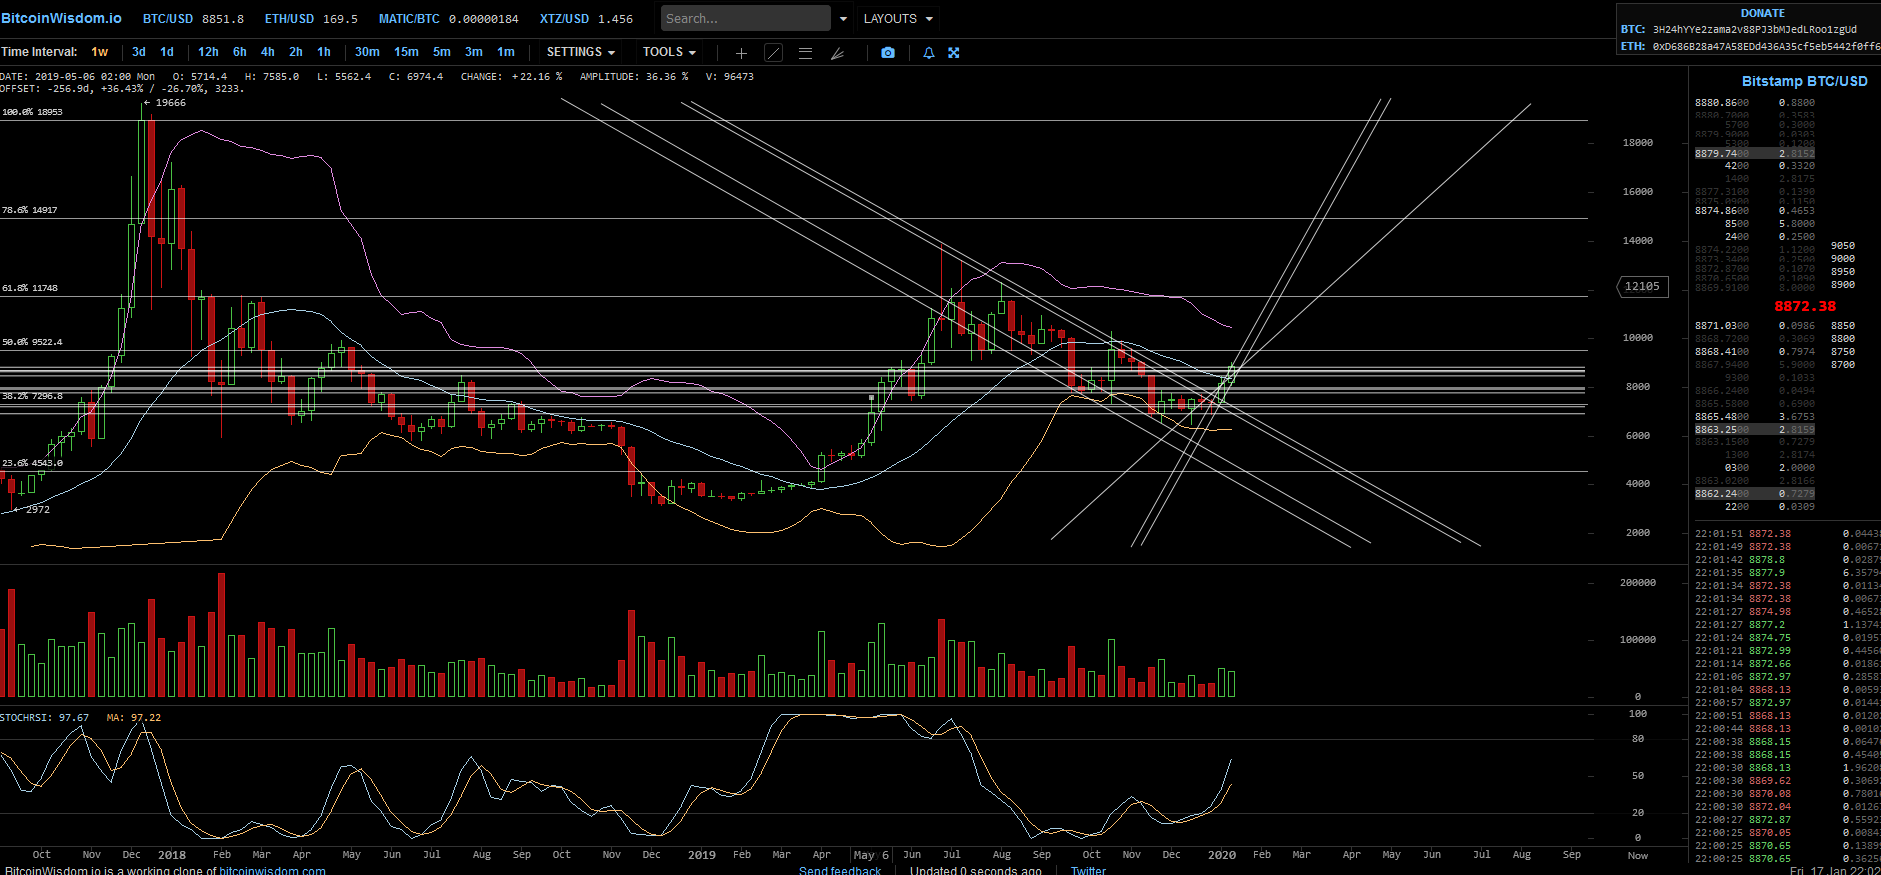This screenshot has width=1881, height=875.
Task: Click the Send feedback link
Action: pos(840,870)
